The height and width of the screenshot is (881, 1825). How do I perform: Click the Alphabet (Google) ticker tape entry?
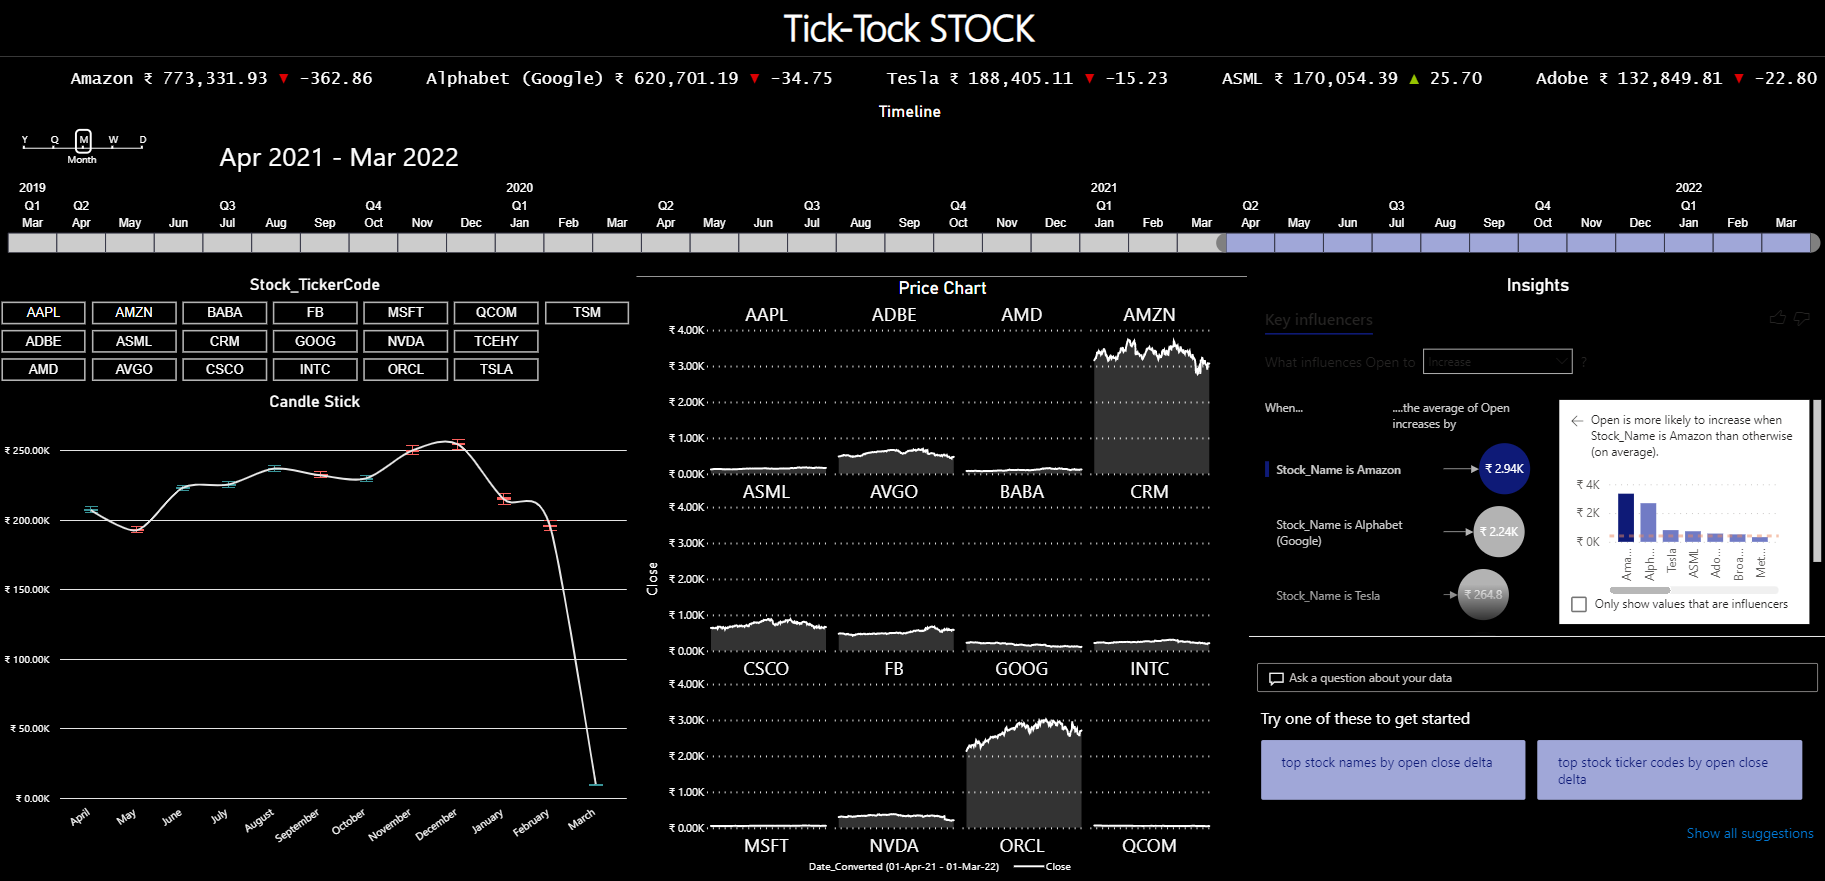click(628, 78)
